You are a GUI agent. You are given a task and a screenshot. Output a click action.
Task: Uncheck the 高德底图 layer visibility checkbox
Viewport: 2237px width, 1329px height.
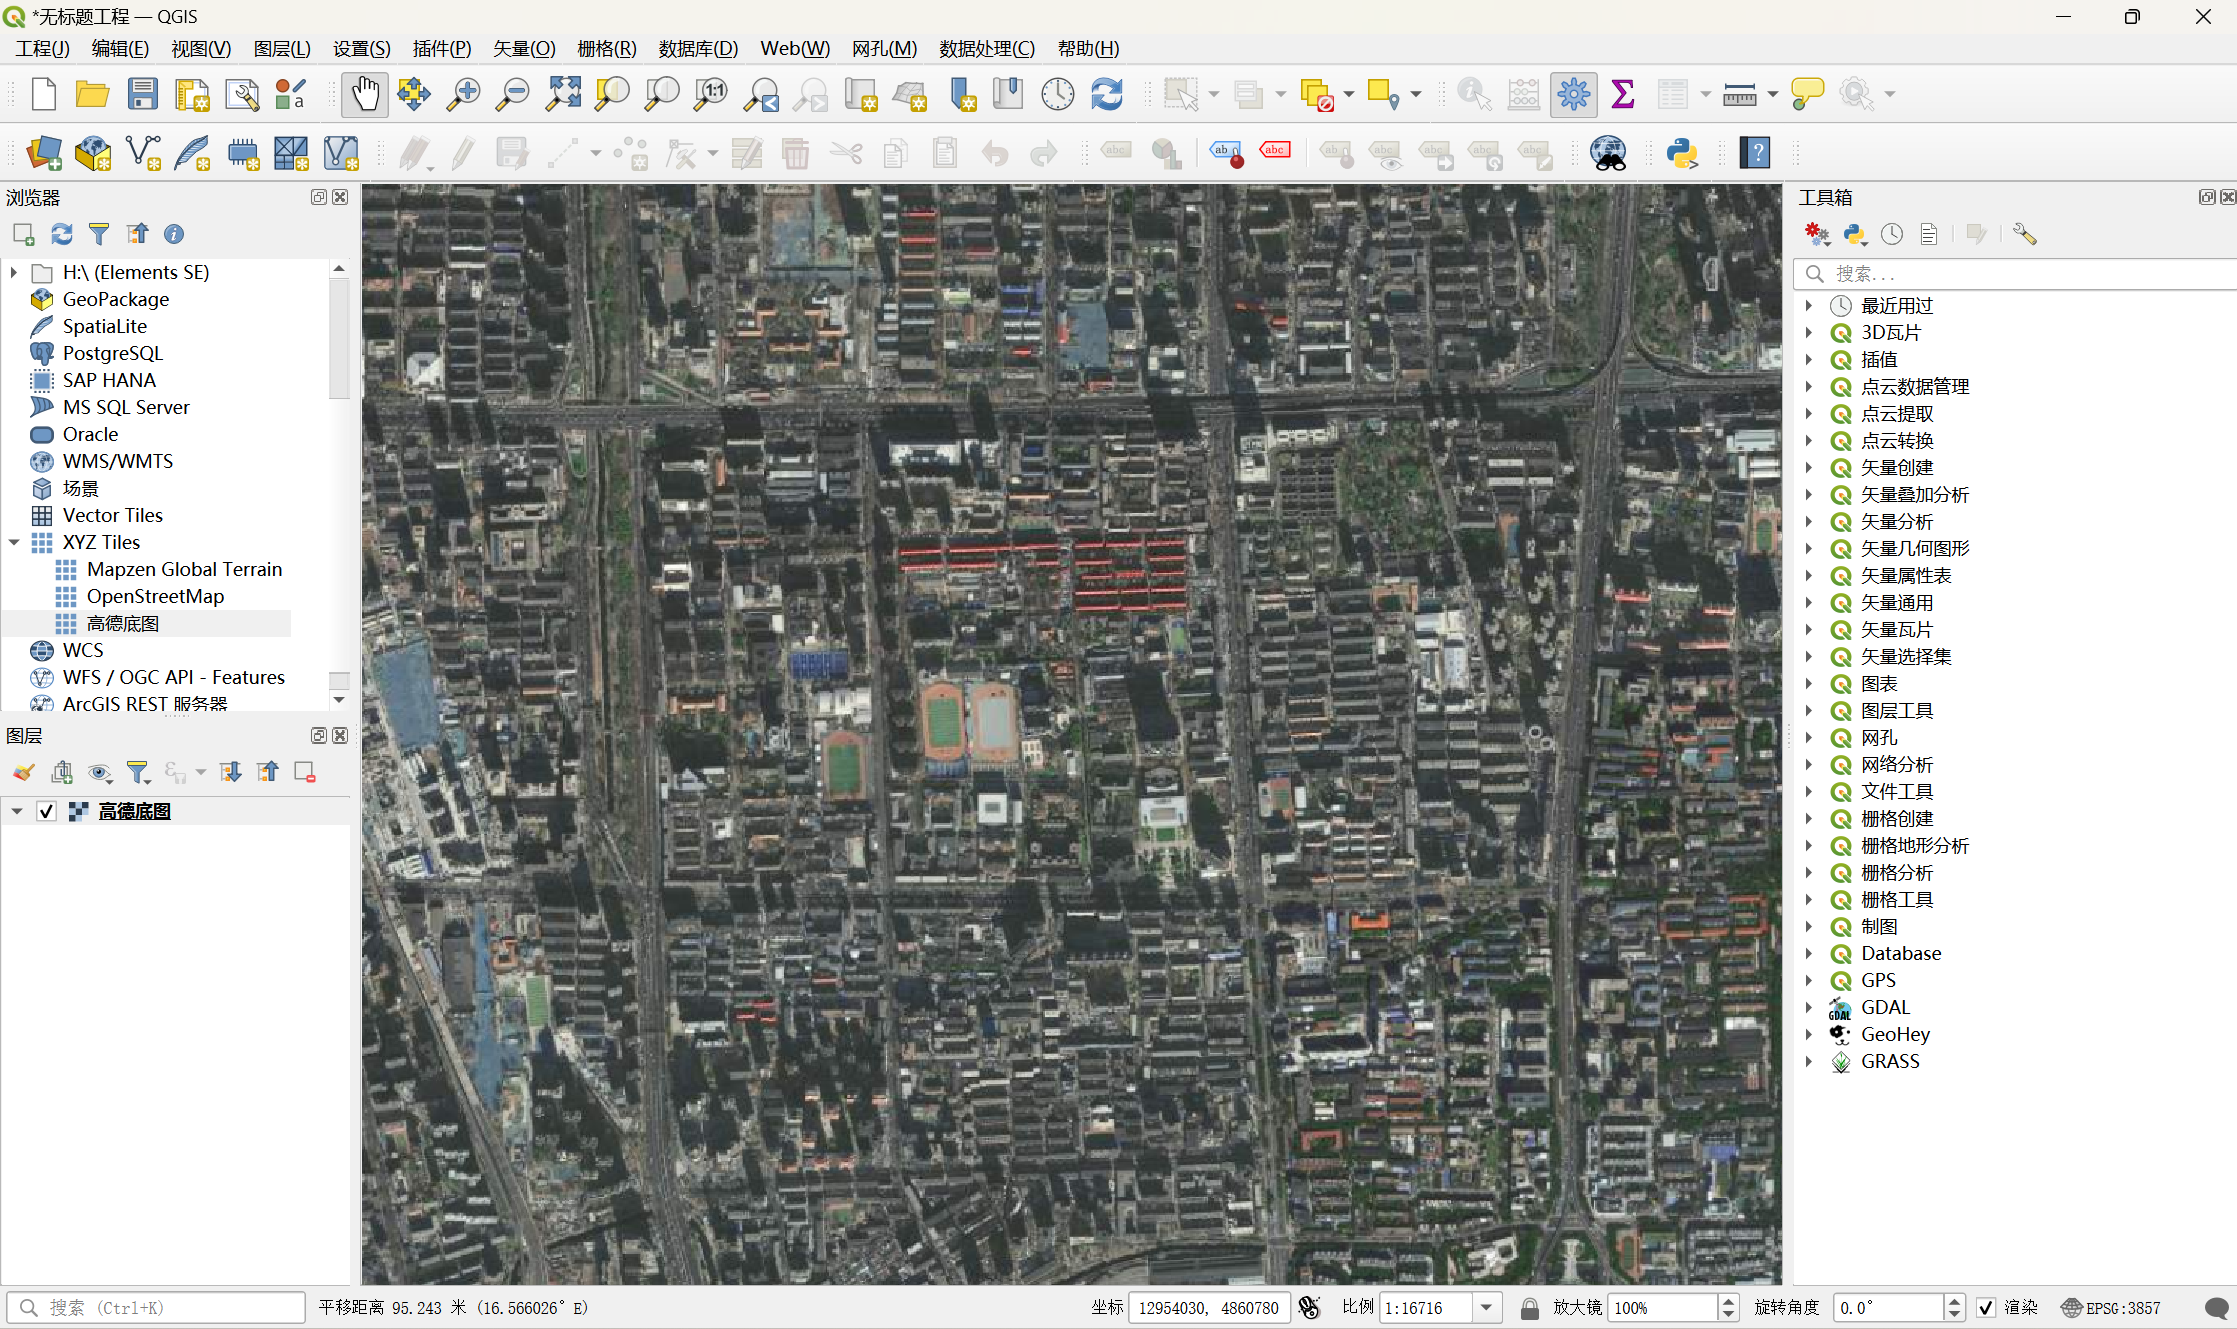[x=46, y=811]
